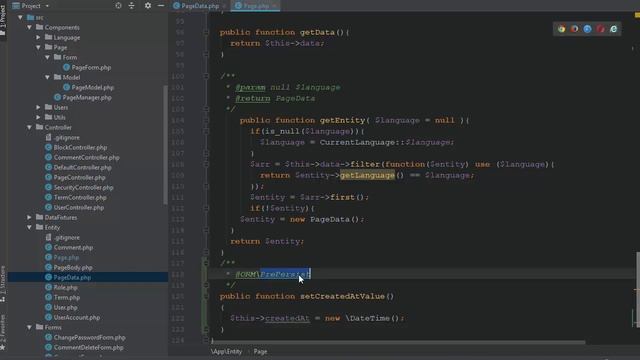This screenshot has width=640, height=360.
Task: Collapse the Model folder
Action: coord(47,77)
